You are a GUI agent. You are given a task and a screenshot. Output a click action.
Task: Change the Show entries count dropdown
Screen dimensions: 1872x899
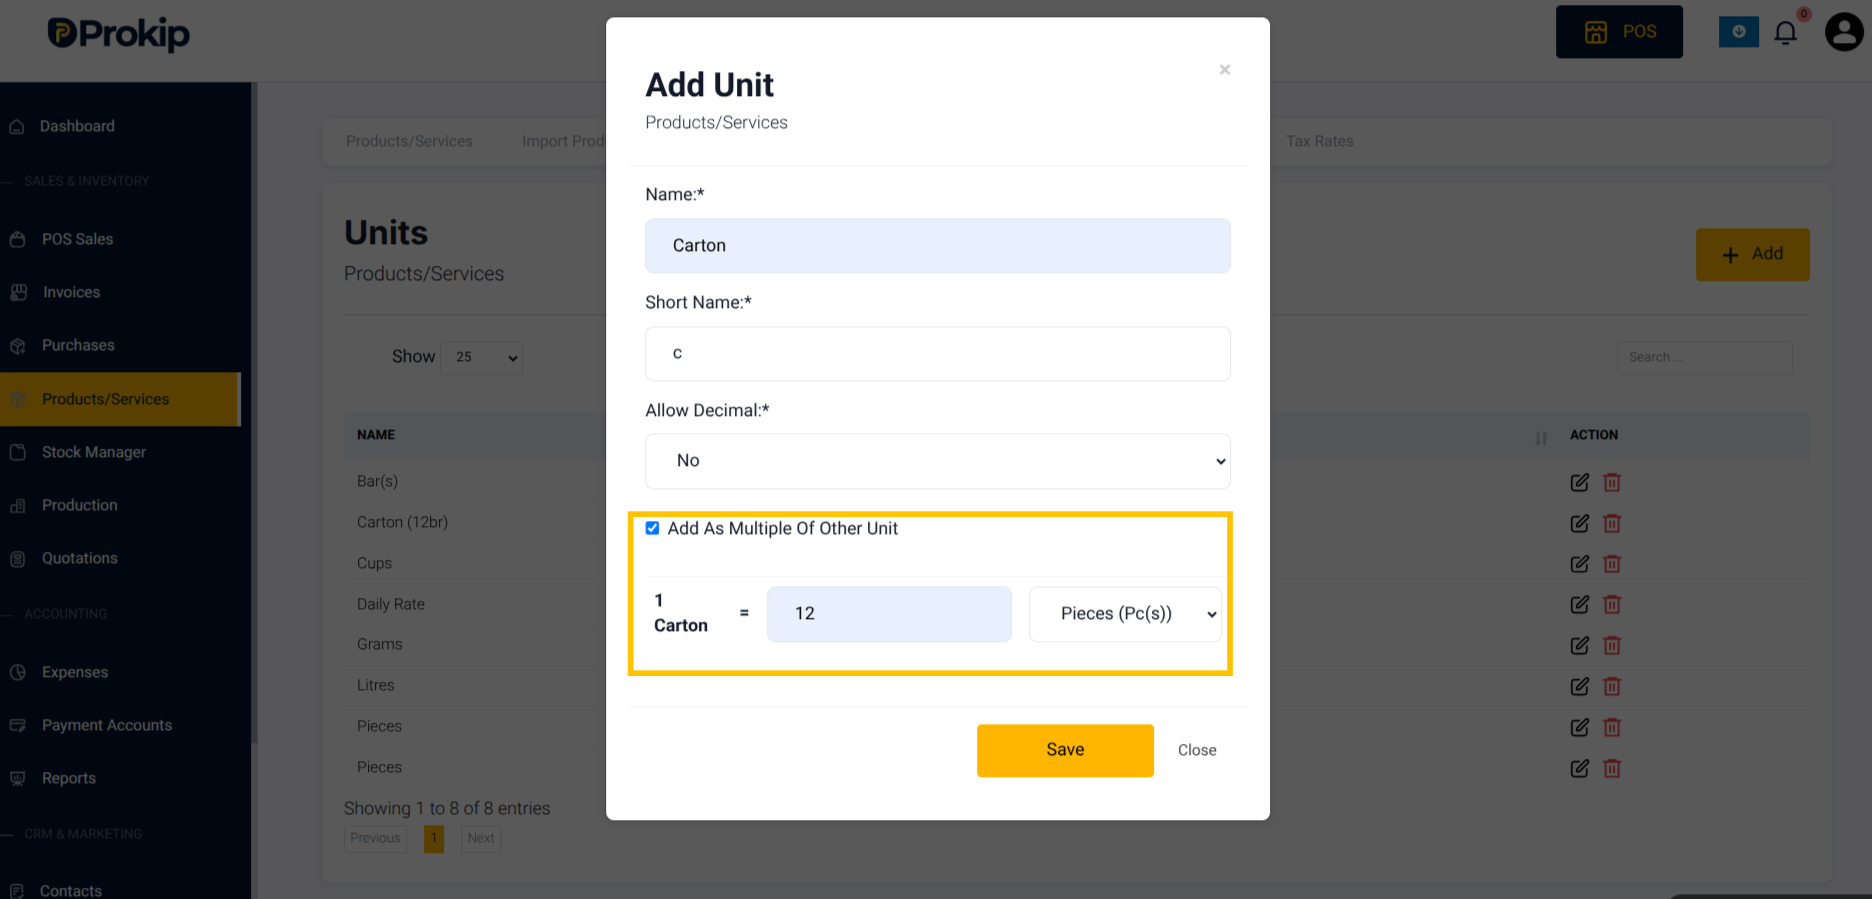pyautogui.click(x=482, y=357)
